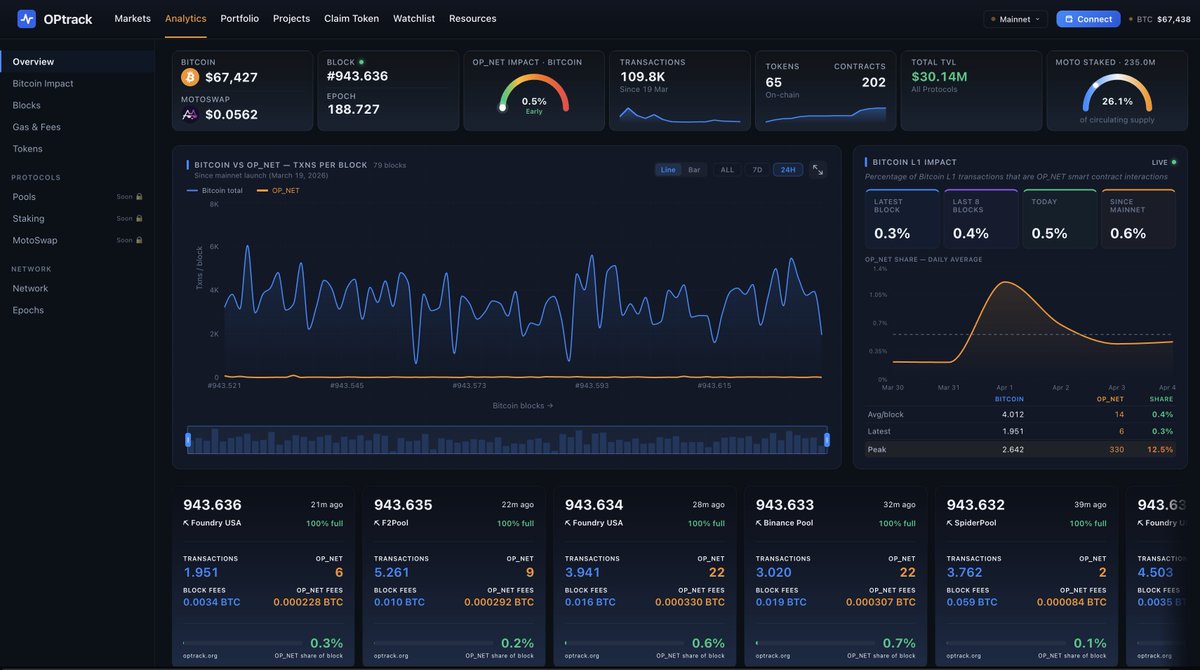Viewport: 1200px width, 670px height.
Task: Set chart range to 7D
Action: coord(757,170)
